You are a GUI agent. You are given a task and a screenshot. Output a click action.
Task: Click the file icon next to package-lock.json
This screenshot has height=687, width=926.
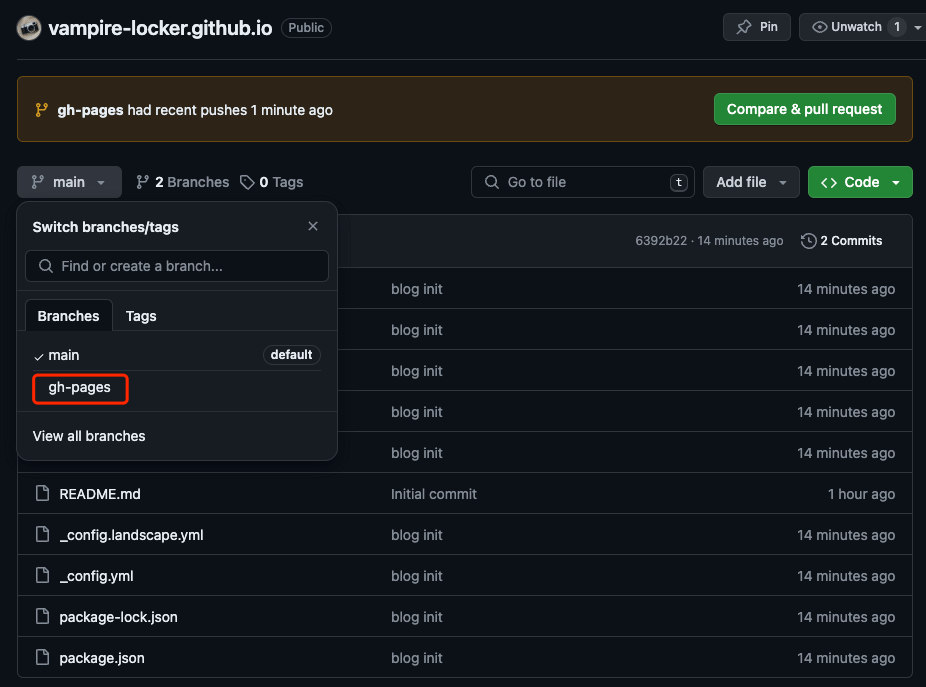click(43, 616)
